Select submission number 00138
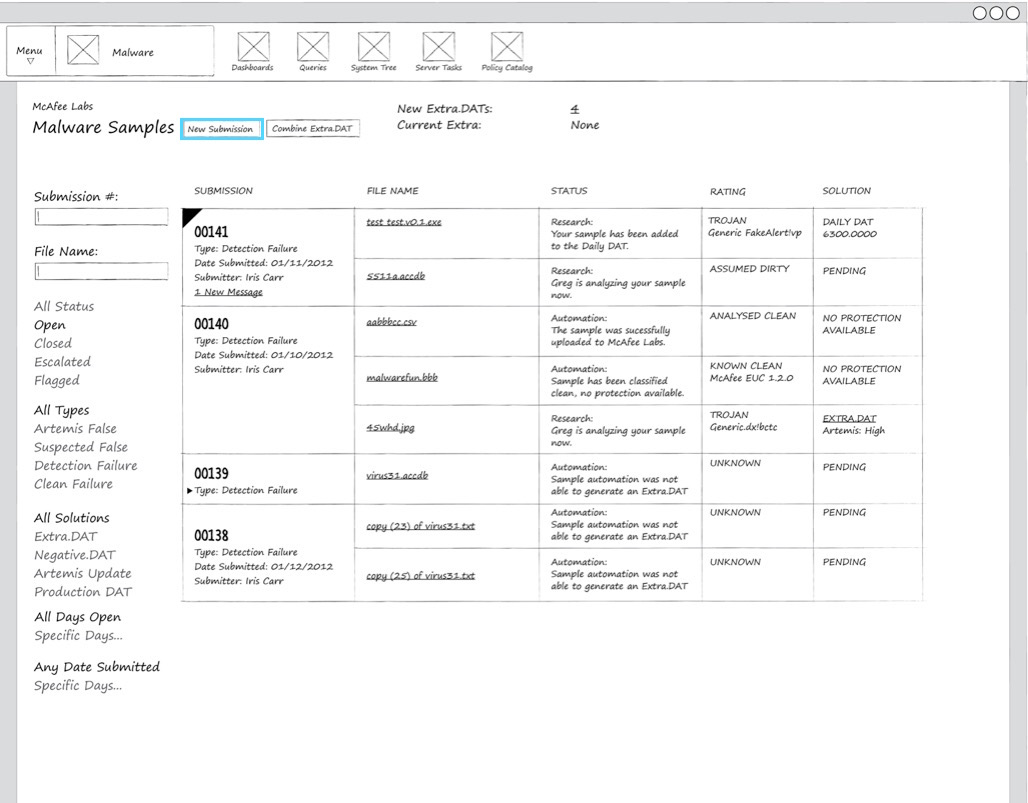 coord(211,536)
